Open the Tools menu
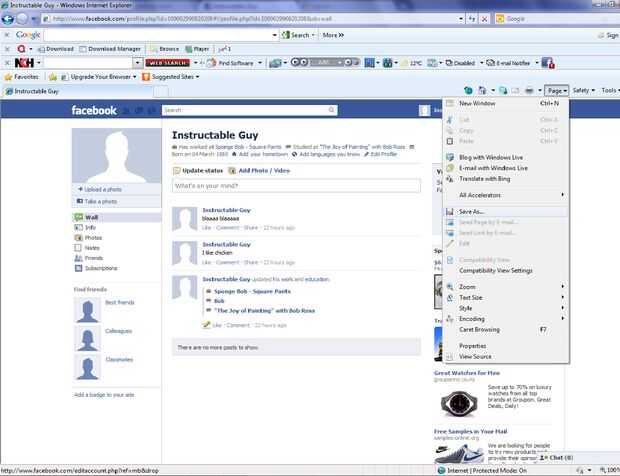Screen dimensions: 620x476 (610, 91)
